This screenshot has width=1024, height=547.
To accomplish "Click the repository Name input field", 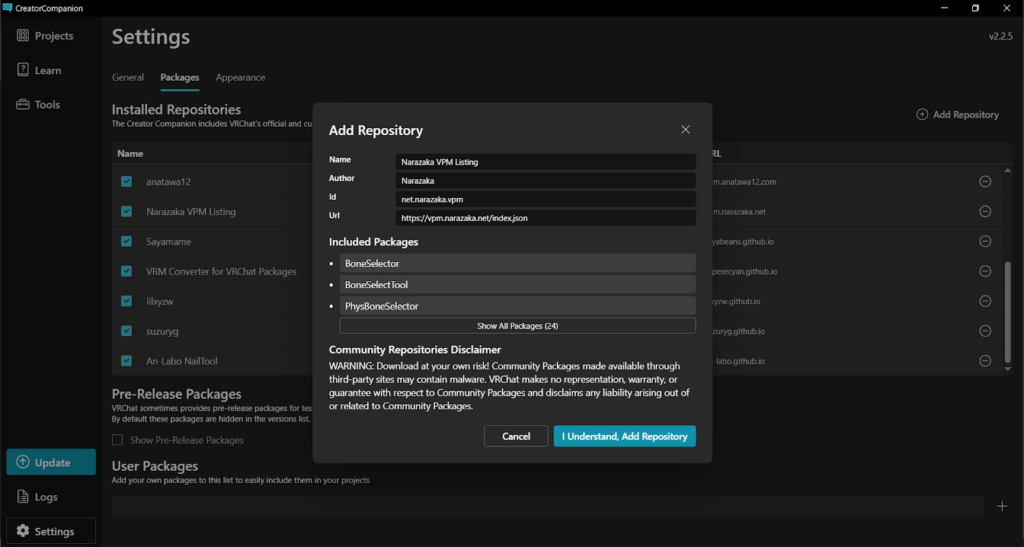I will (x=545, y=162).
